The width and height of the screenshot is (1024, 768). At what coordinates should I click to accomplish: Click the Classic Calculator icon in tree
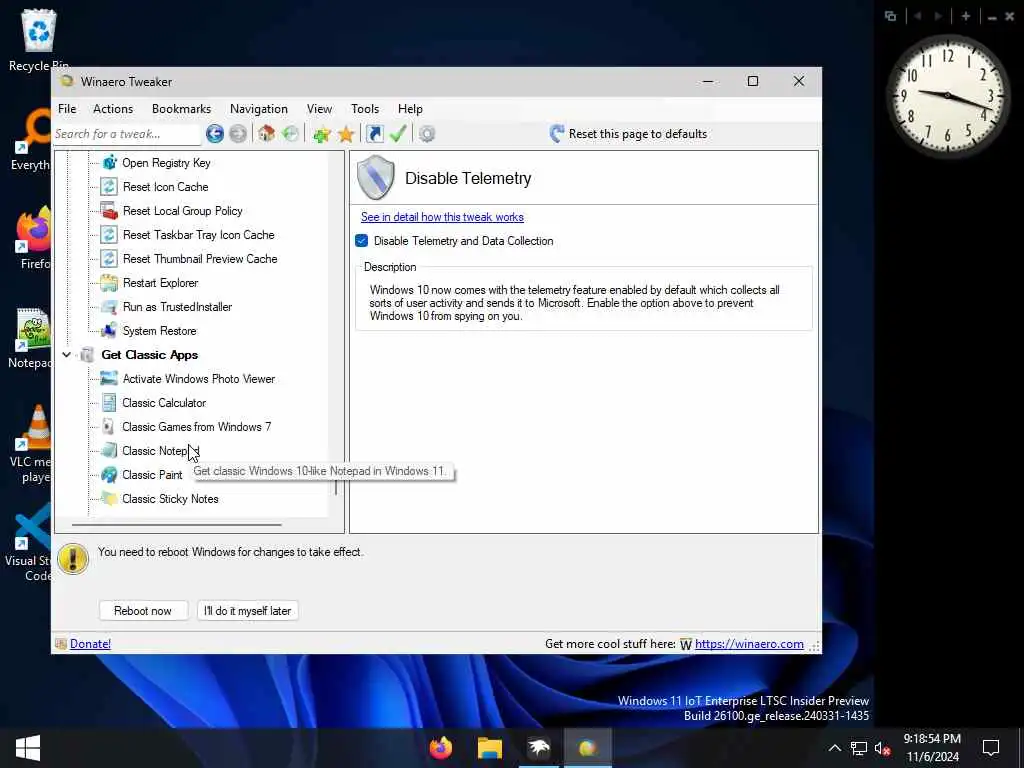click(x=109, y=403)
